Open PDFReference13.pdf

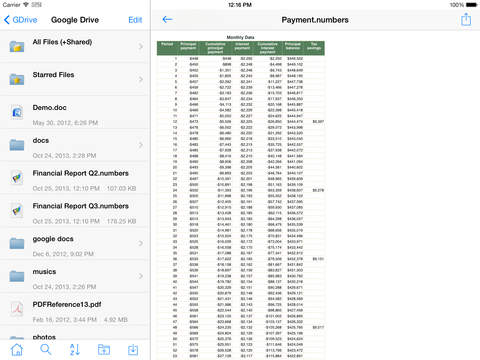click(67, 304)
